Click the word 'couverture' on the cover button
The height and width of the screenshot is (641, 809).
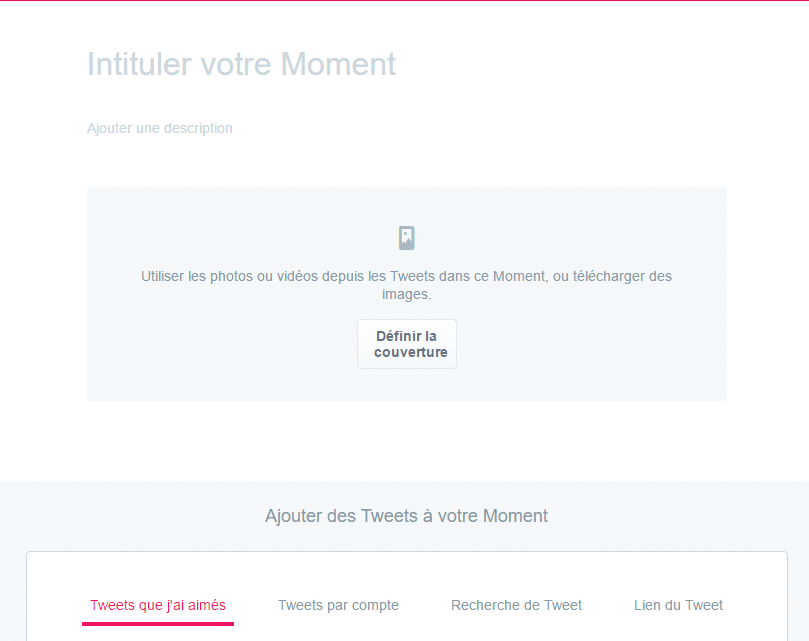pyautogui.click(x=411, y=352)
